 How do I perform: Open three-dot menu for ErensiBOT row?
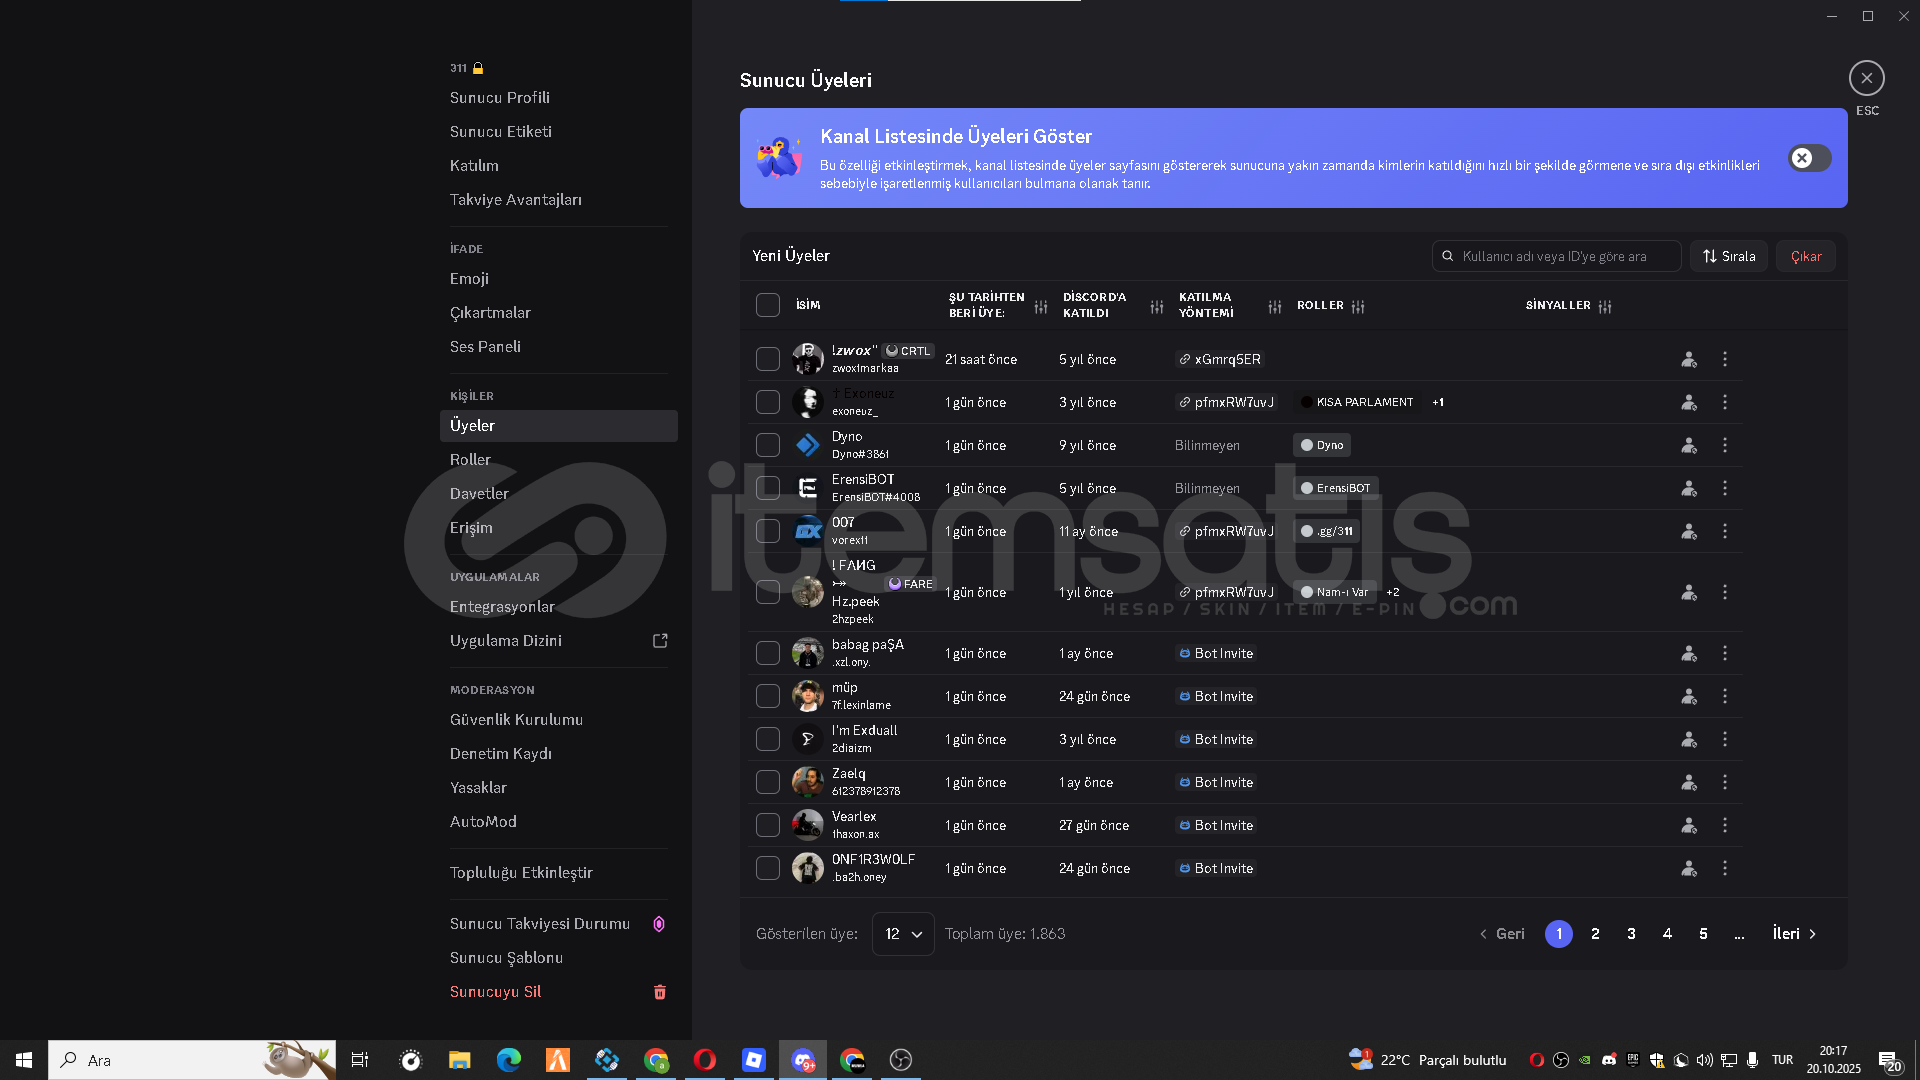(1725, 488)
